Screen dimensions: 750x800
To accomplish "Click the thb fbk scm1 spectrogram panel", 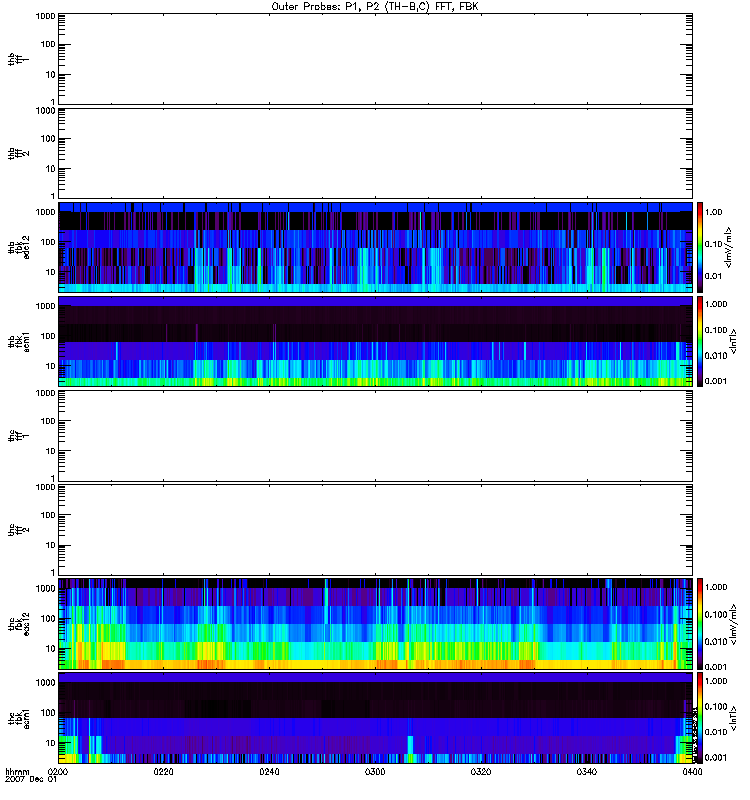I will tap(375, 341).
